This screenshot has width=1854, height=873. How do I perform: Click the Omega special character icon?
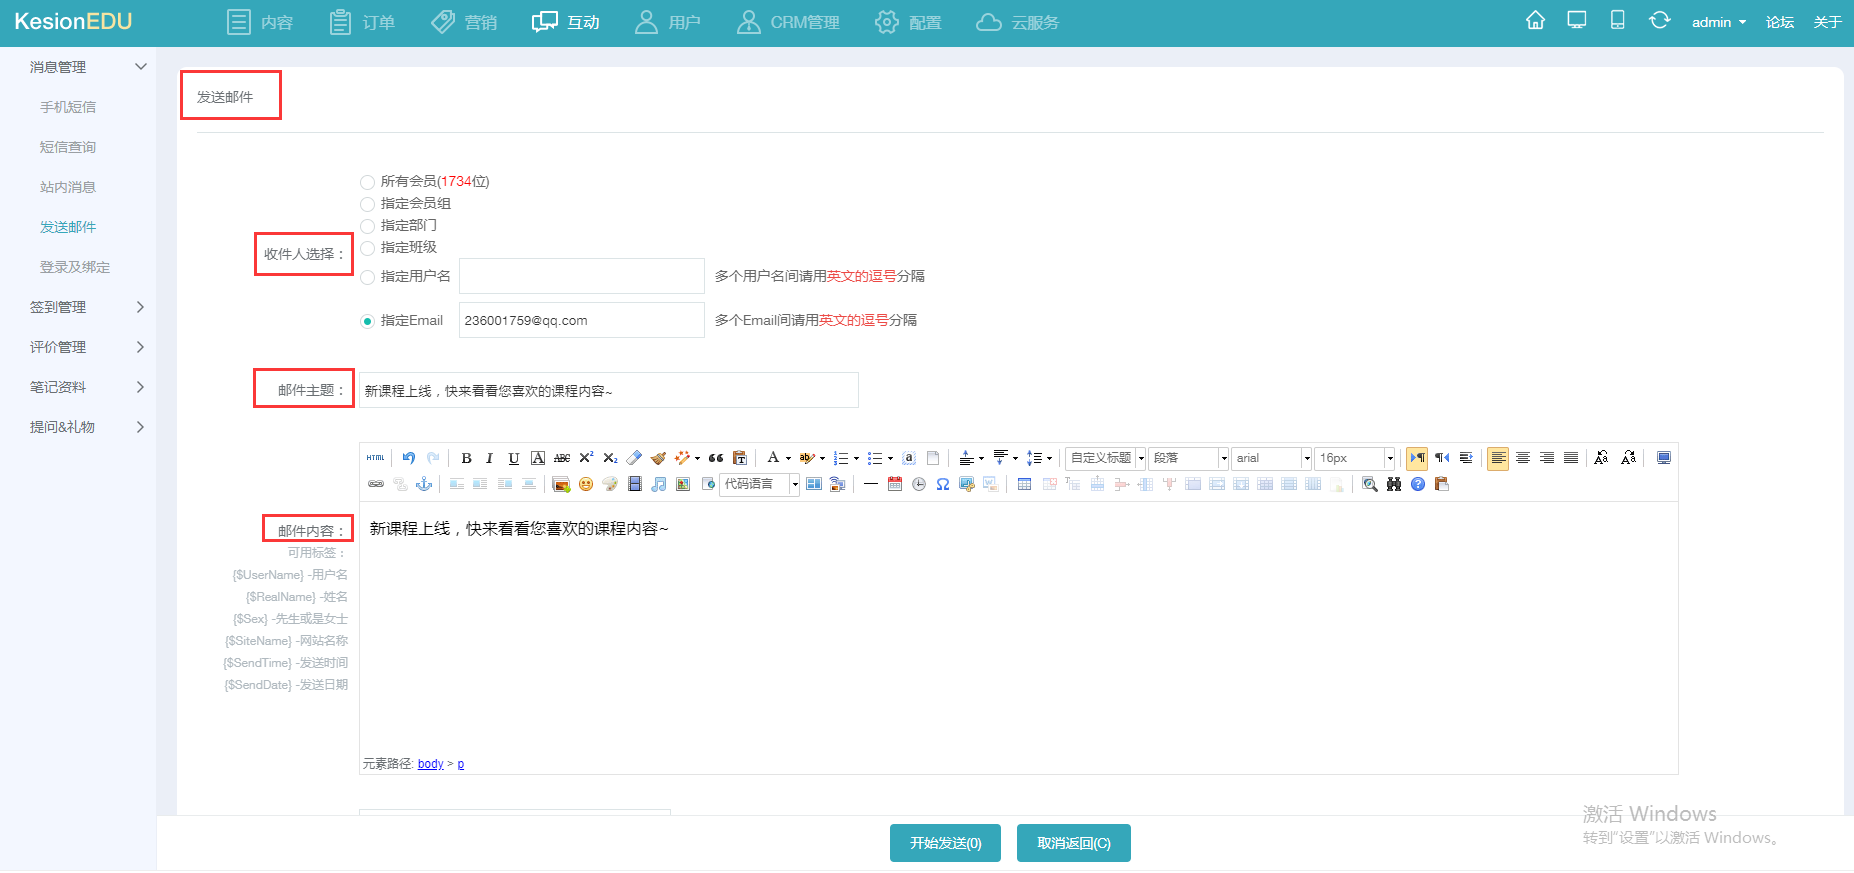tap(942, 484)
